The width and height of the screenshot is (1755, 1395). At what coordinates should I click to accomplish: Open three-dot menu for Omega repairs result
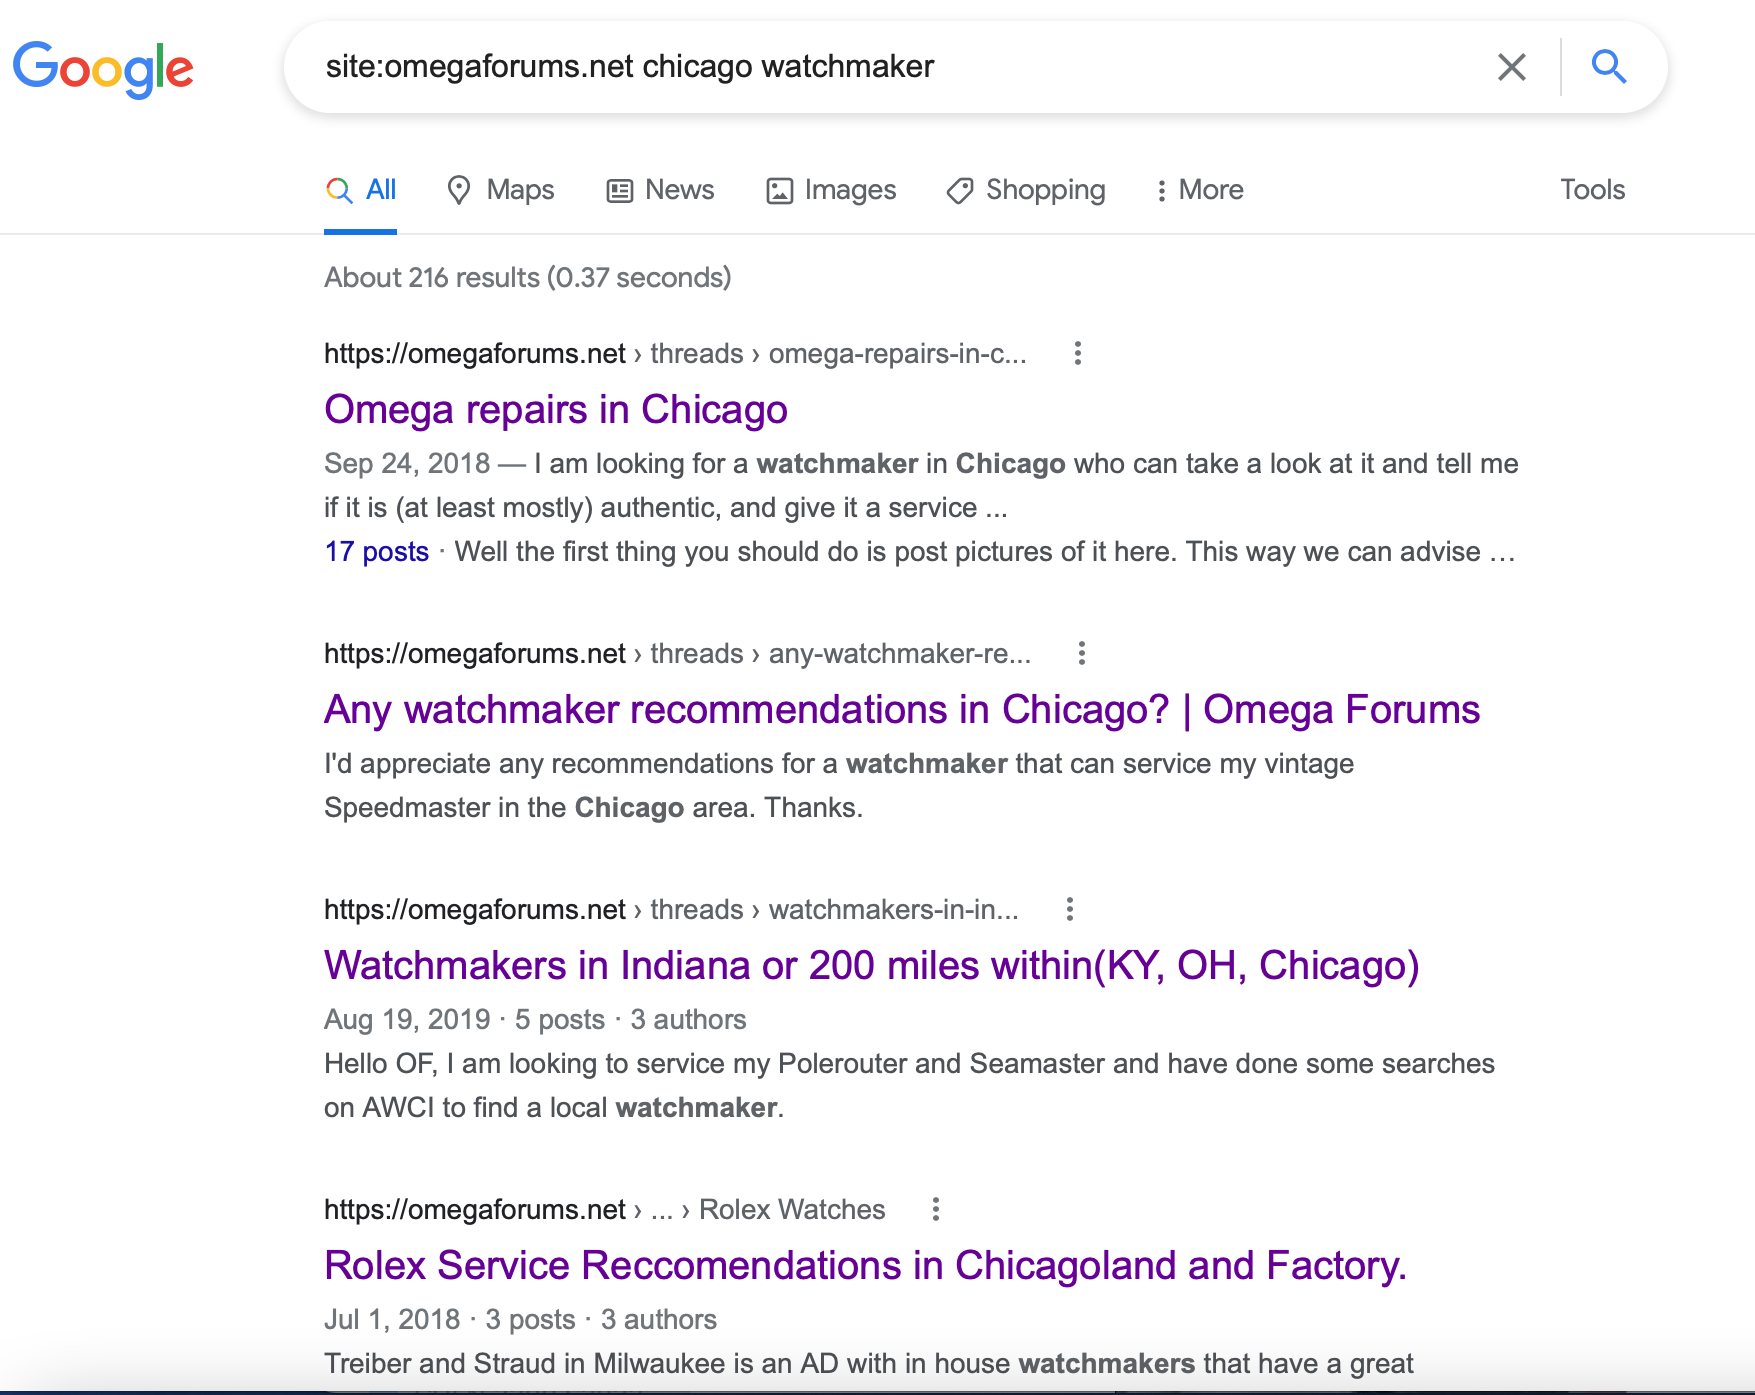click(x=1077, y=353)
